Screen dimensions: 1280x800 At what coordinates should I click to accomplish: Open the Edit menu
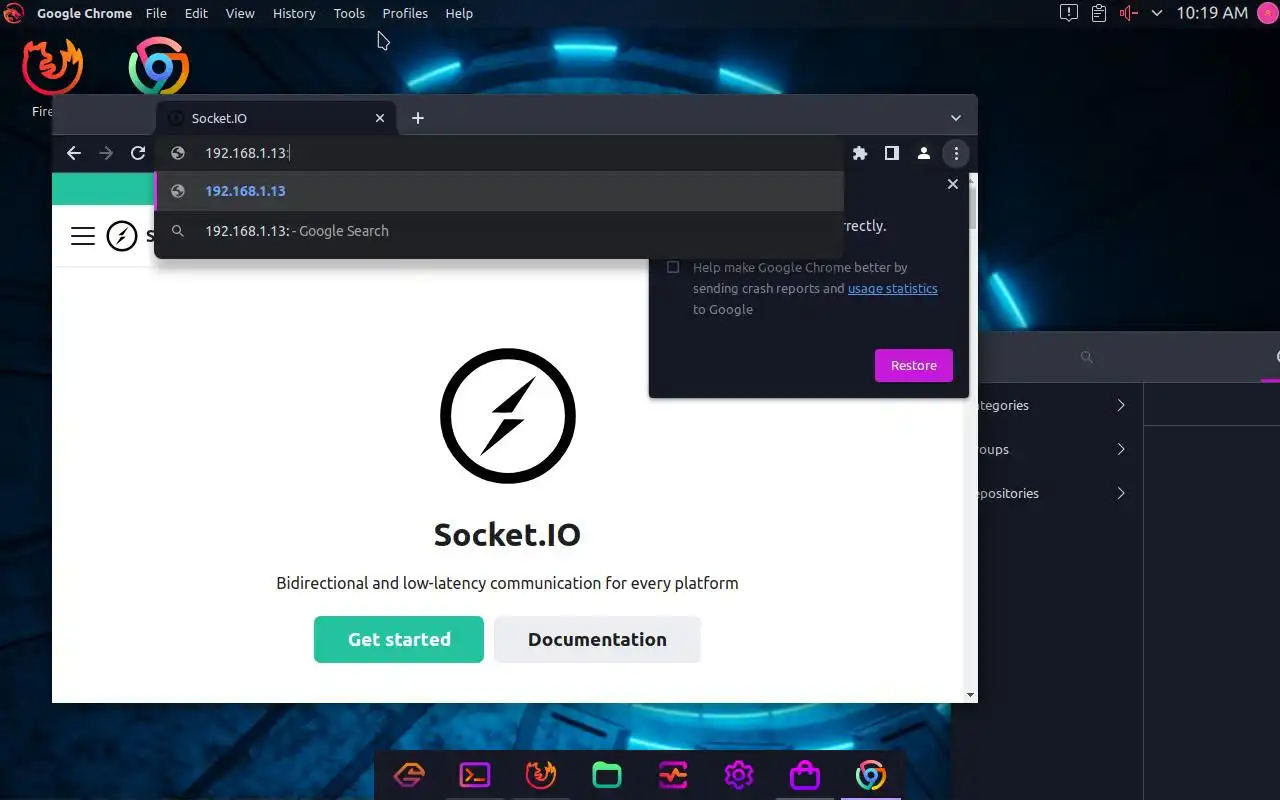pyautogui.click(x=196, y=13)
